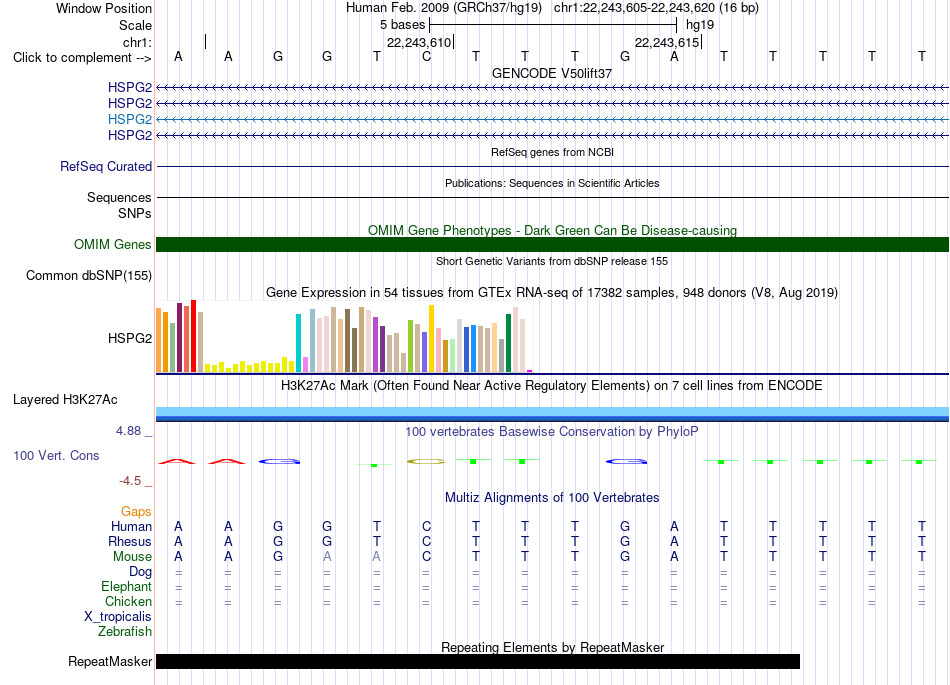
Task: Click the 100 Vert. Cons track label
Action: pyautogui.click(x=56, y=455)
